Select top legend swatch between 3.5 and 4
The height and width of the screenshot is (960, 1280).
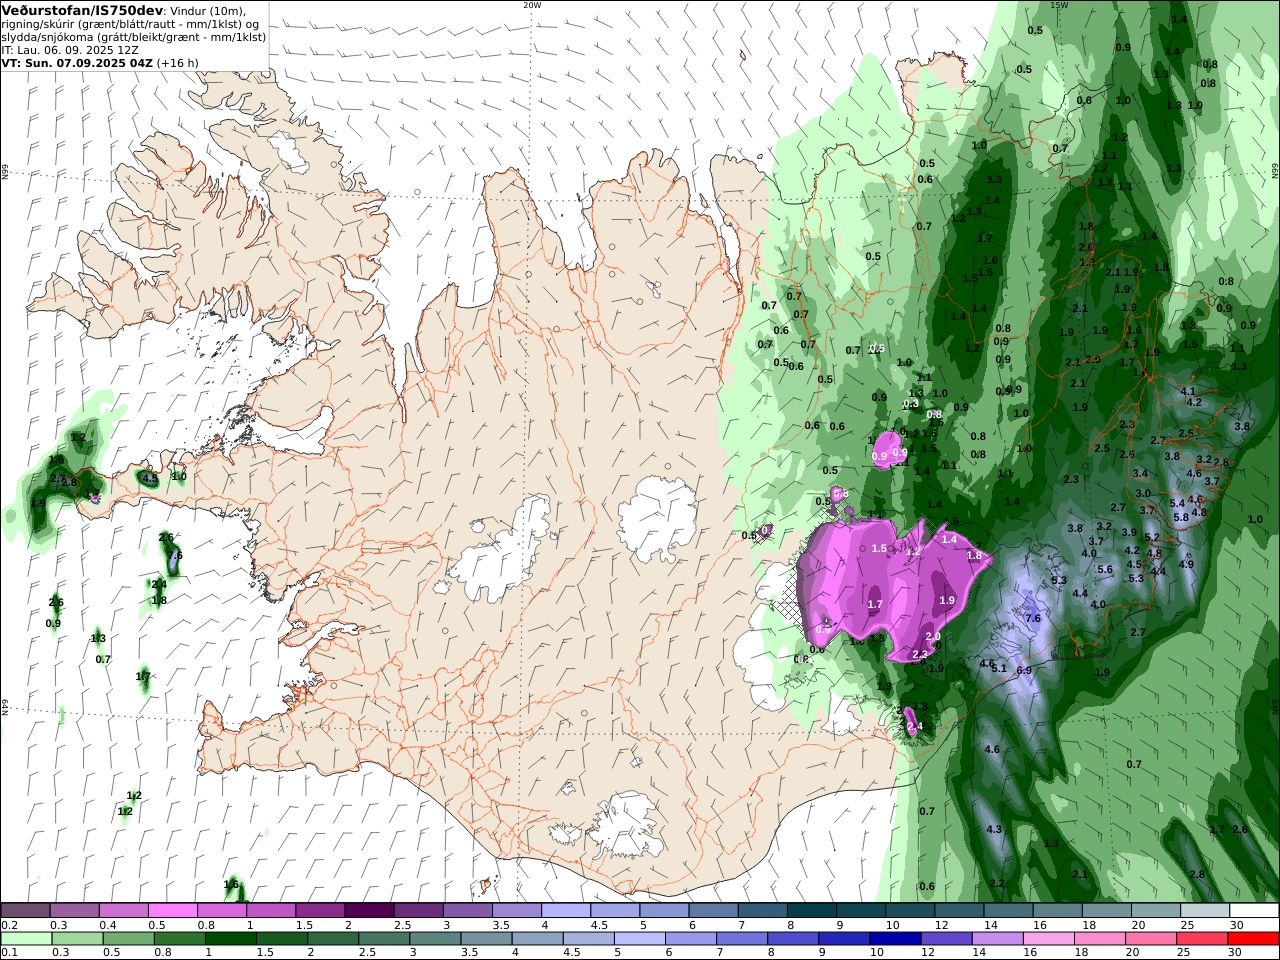[517, 910]
